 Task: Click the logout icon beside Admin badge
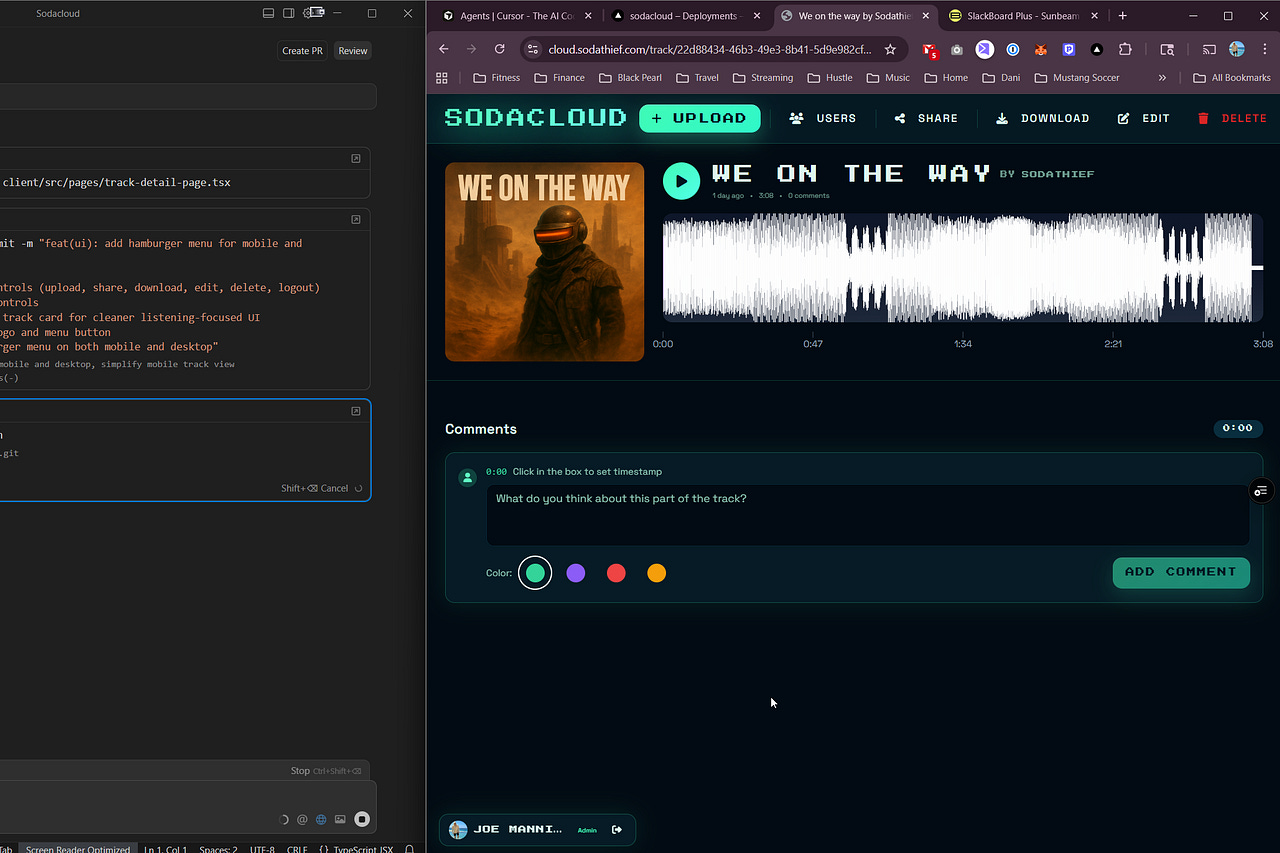coord(617,829)
